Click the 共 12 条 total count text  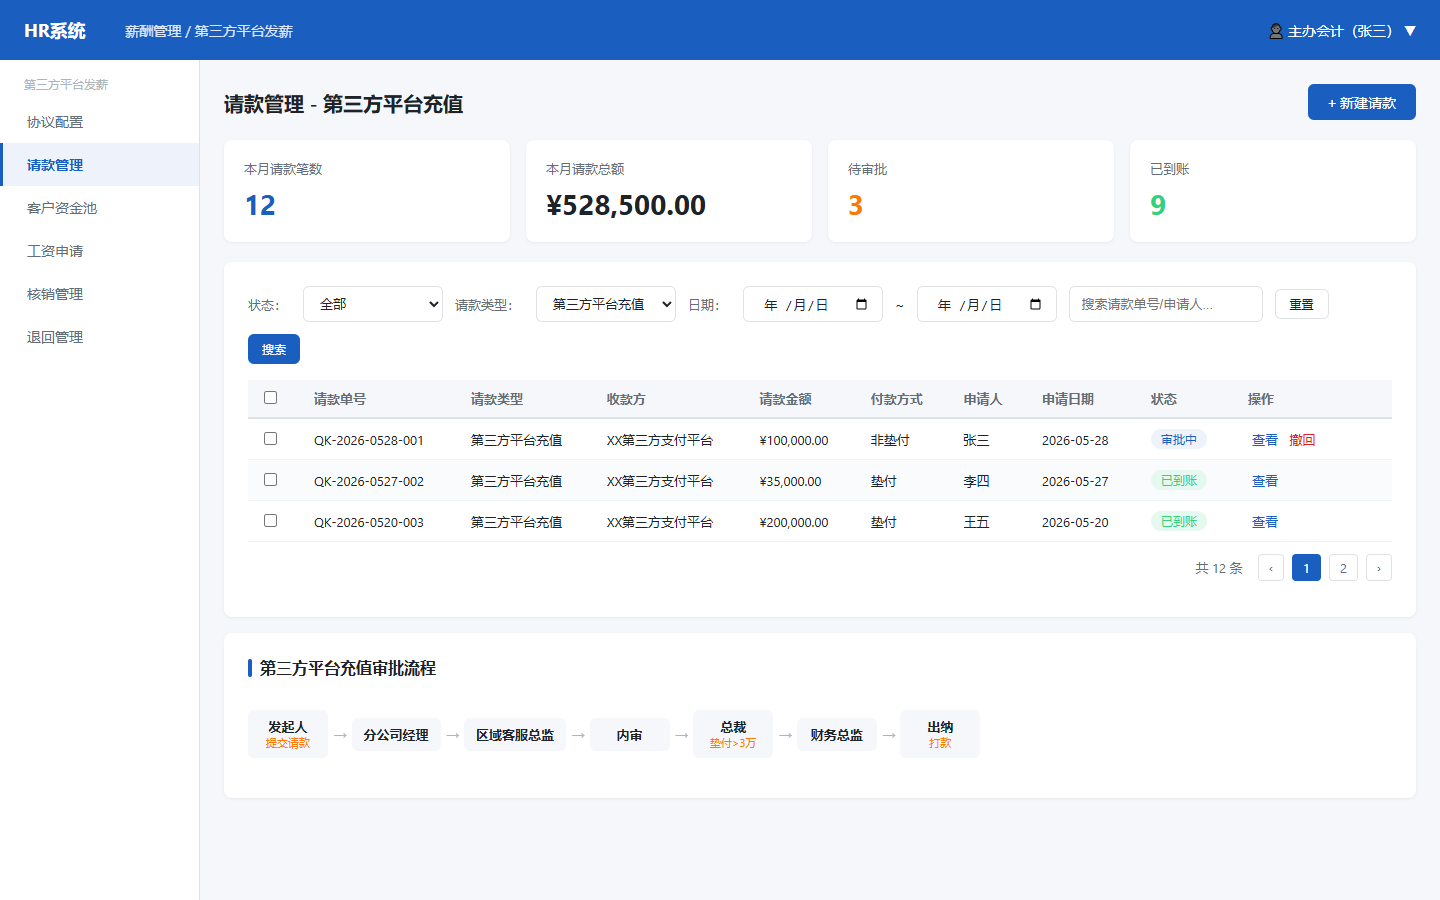[1219, 568]
